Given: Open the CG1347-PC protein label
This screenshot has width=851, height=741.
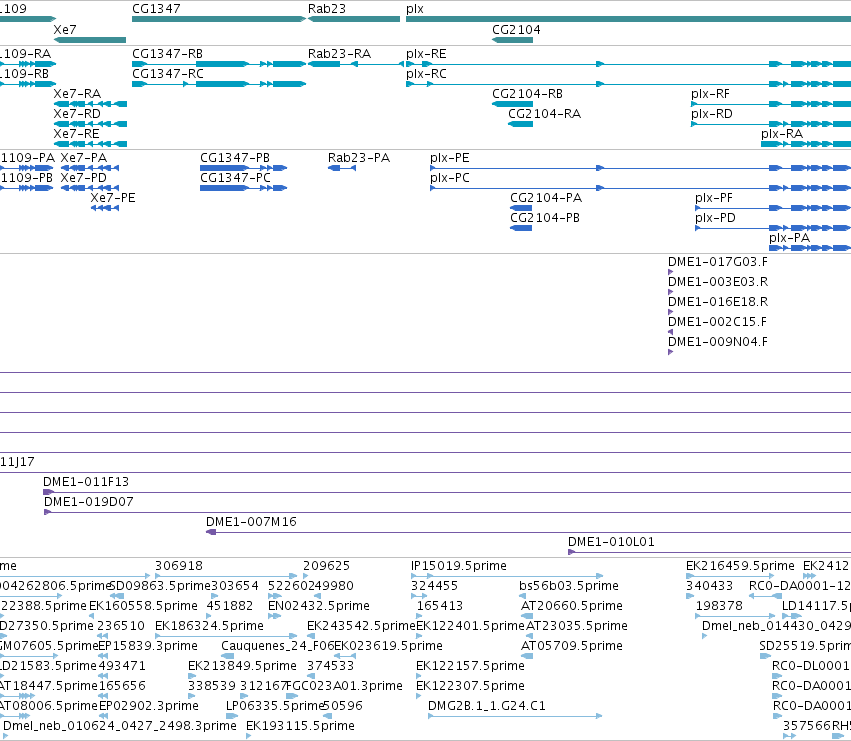Looking at the screenshot, I should tap(235, 178).
